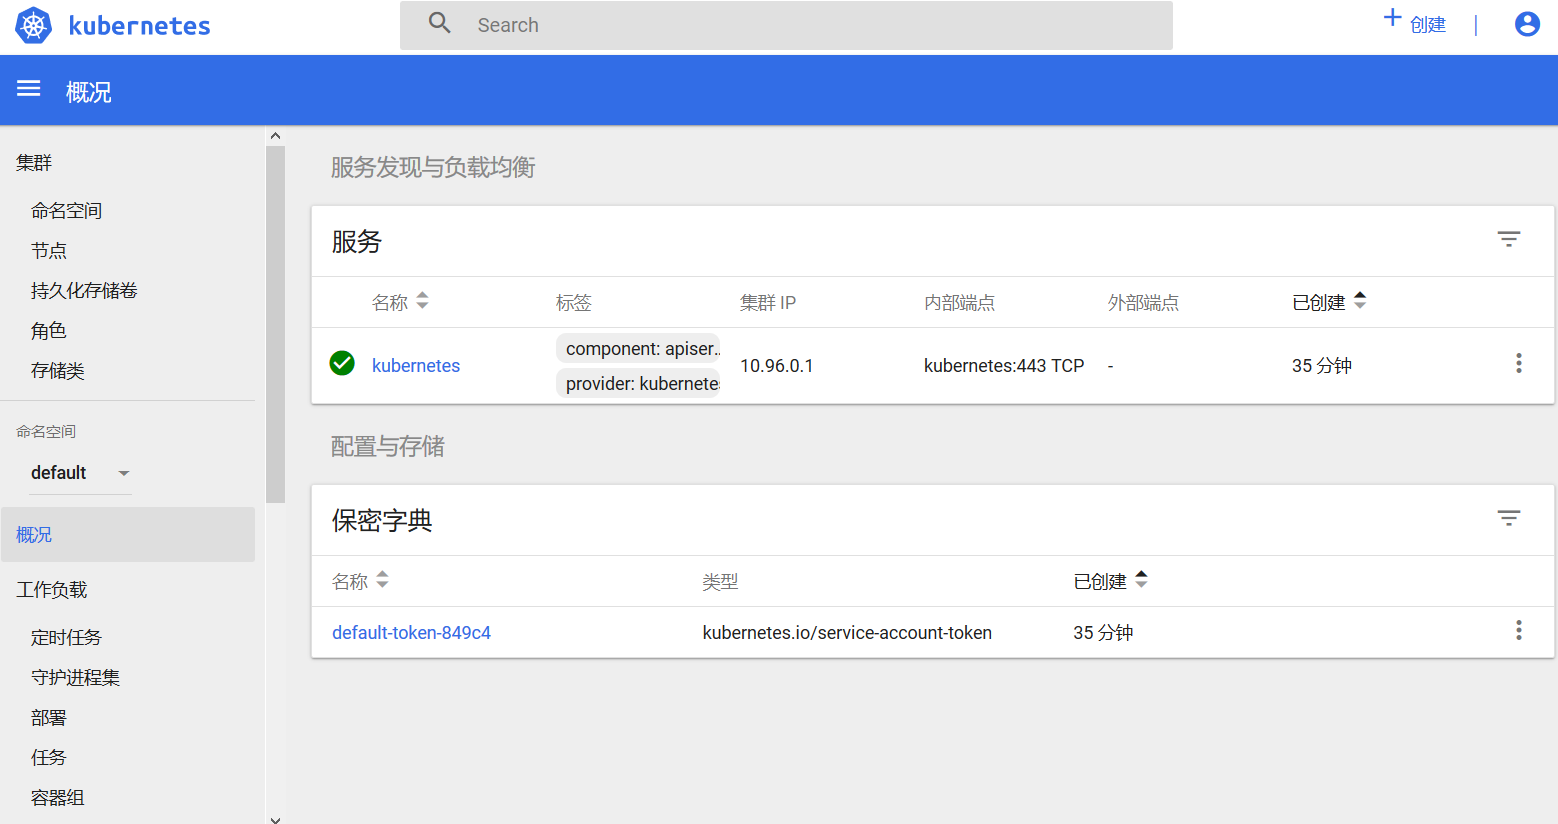
Task: Toggle sorting by 已创建 in the services table
Action: tap(1360, 300)
